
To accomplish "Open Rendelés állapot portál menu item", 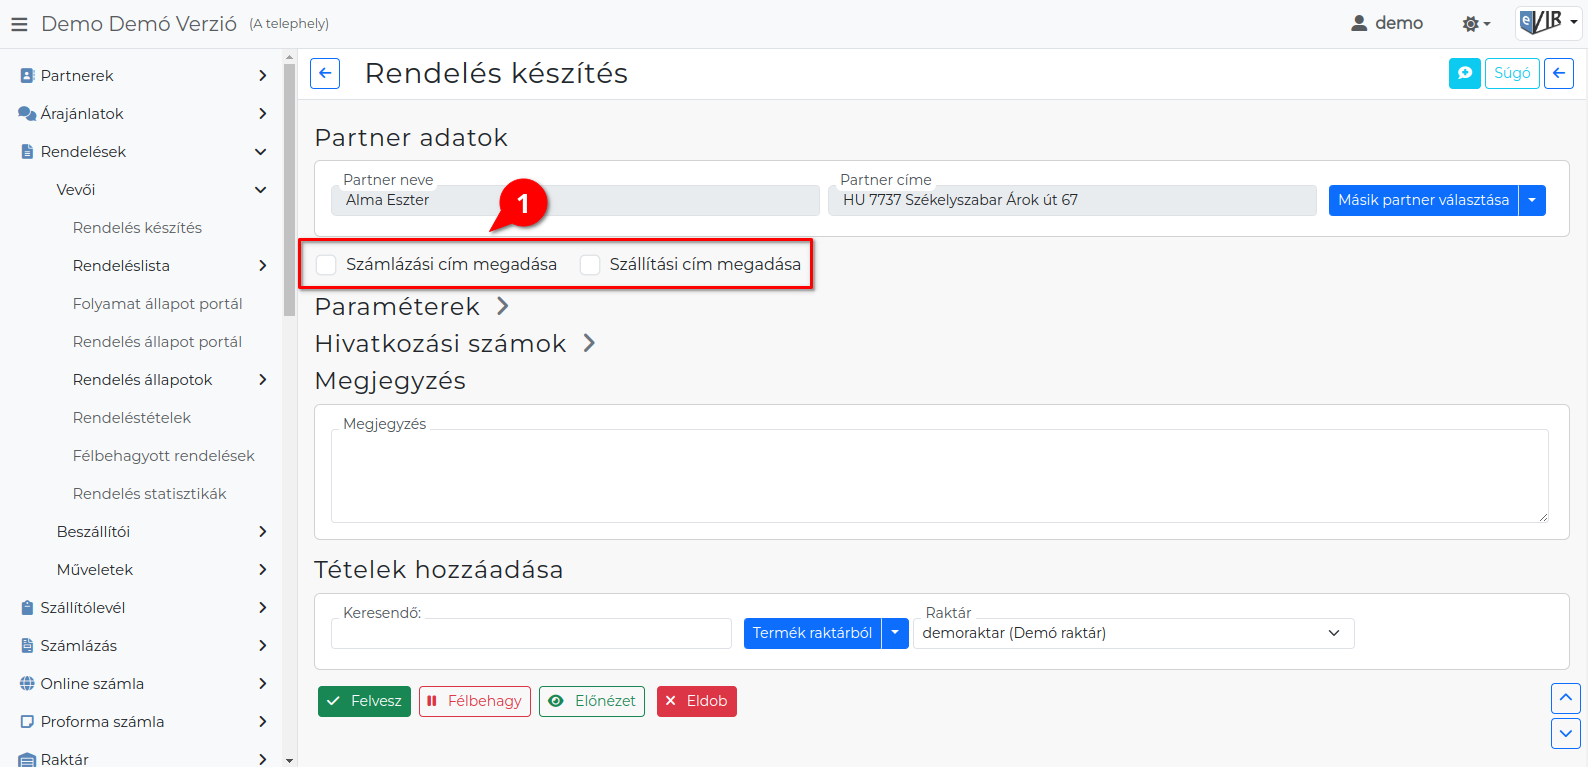I will coord(157,342).
